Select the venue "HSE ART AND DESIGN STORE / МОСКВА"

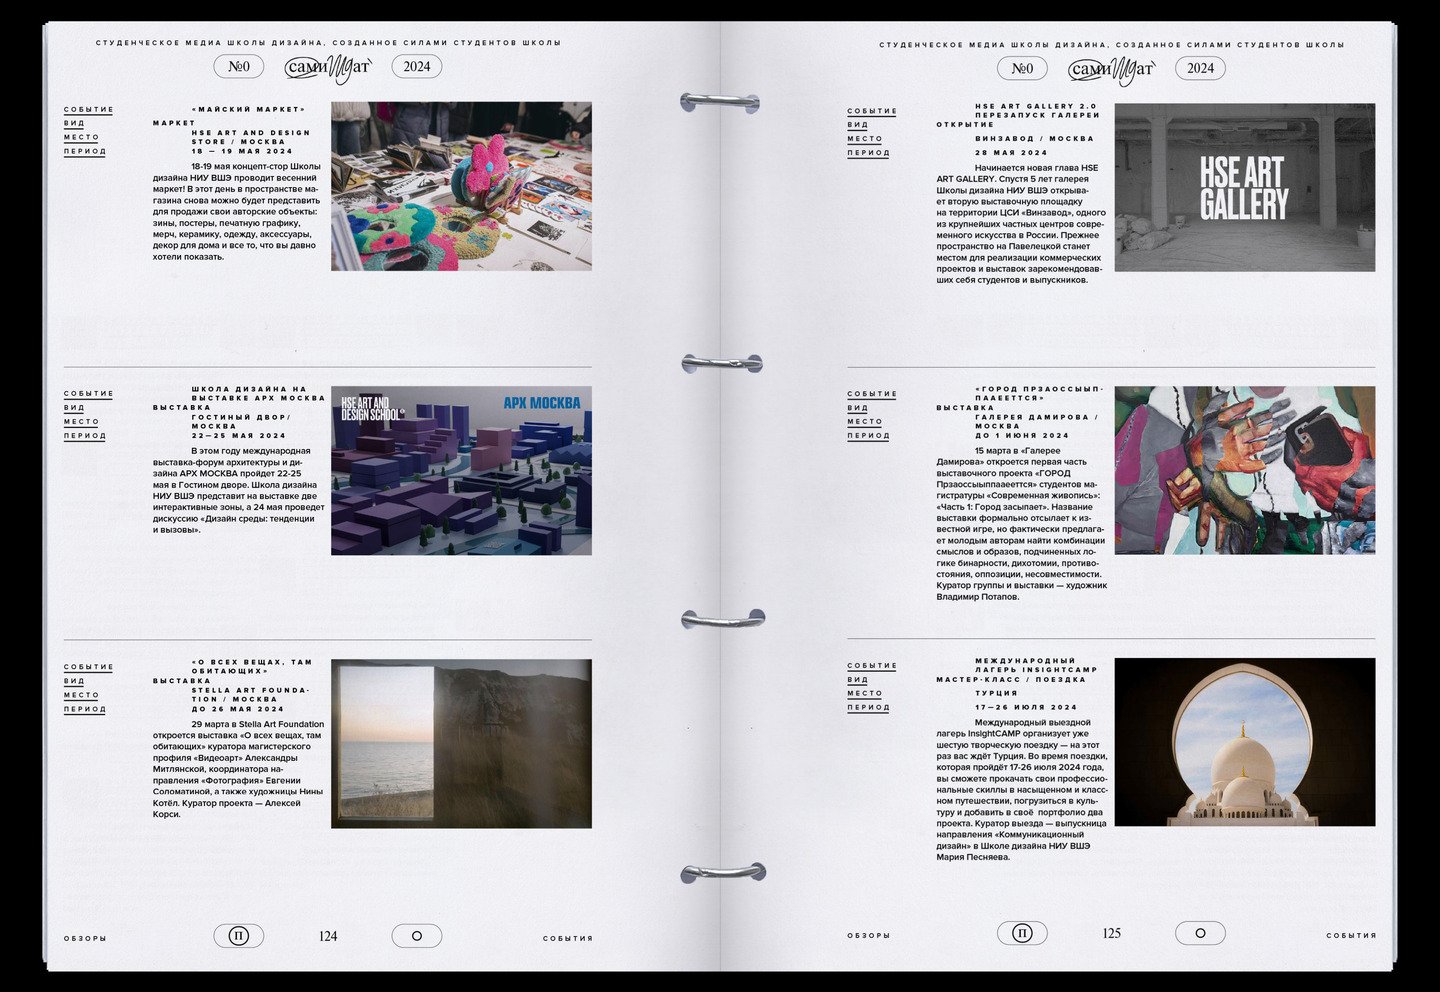tap(251, 137)
